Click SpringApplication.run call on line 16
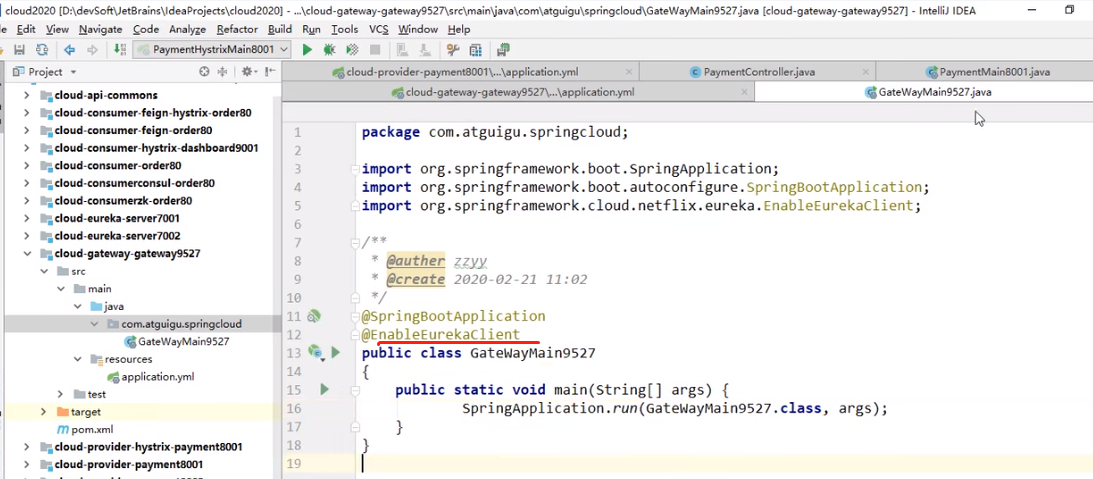This screenshot has width=1093, height=479. tap(549, 409)
